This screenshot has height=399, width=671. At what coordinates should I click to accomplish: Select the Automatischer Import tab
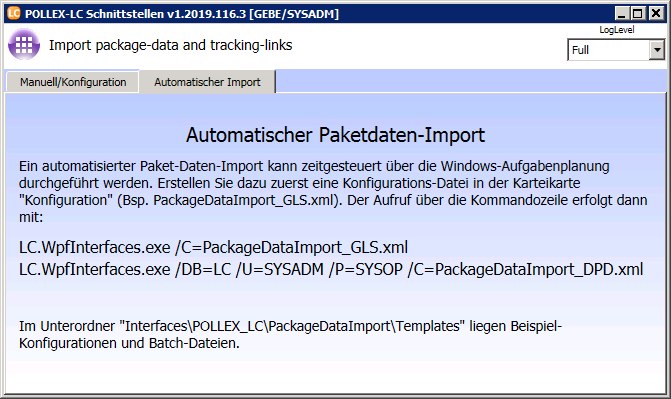[x=207, y=82]
